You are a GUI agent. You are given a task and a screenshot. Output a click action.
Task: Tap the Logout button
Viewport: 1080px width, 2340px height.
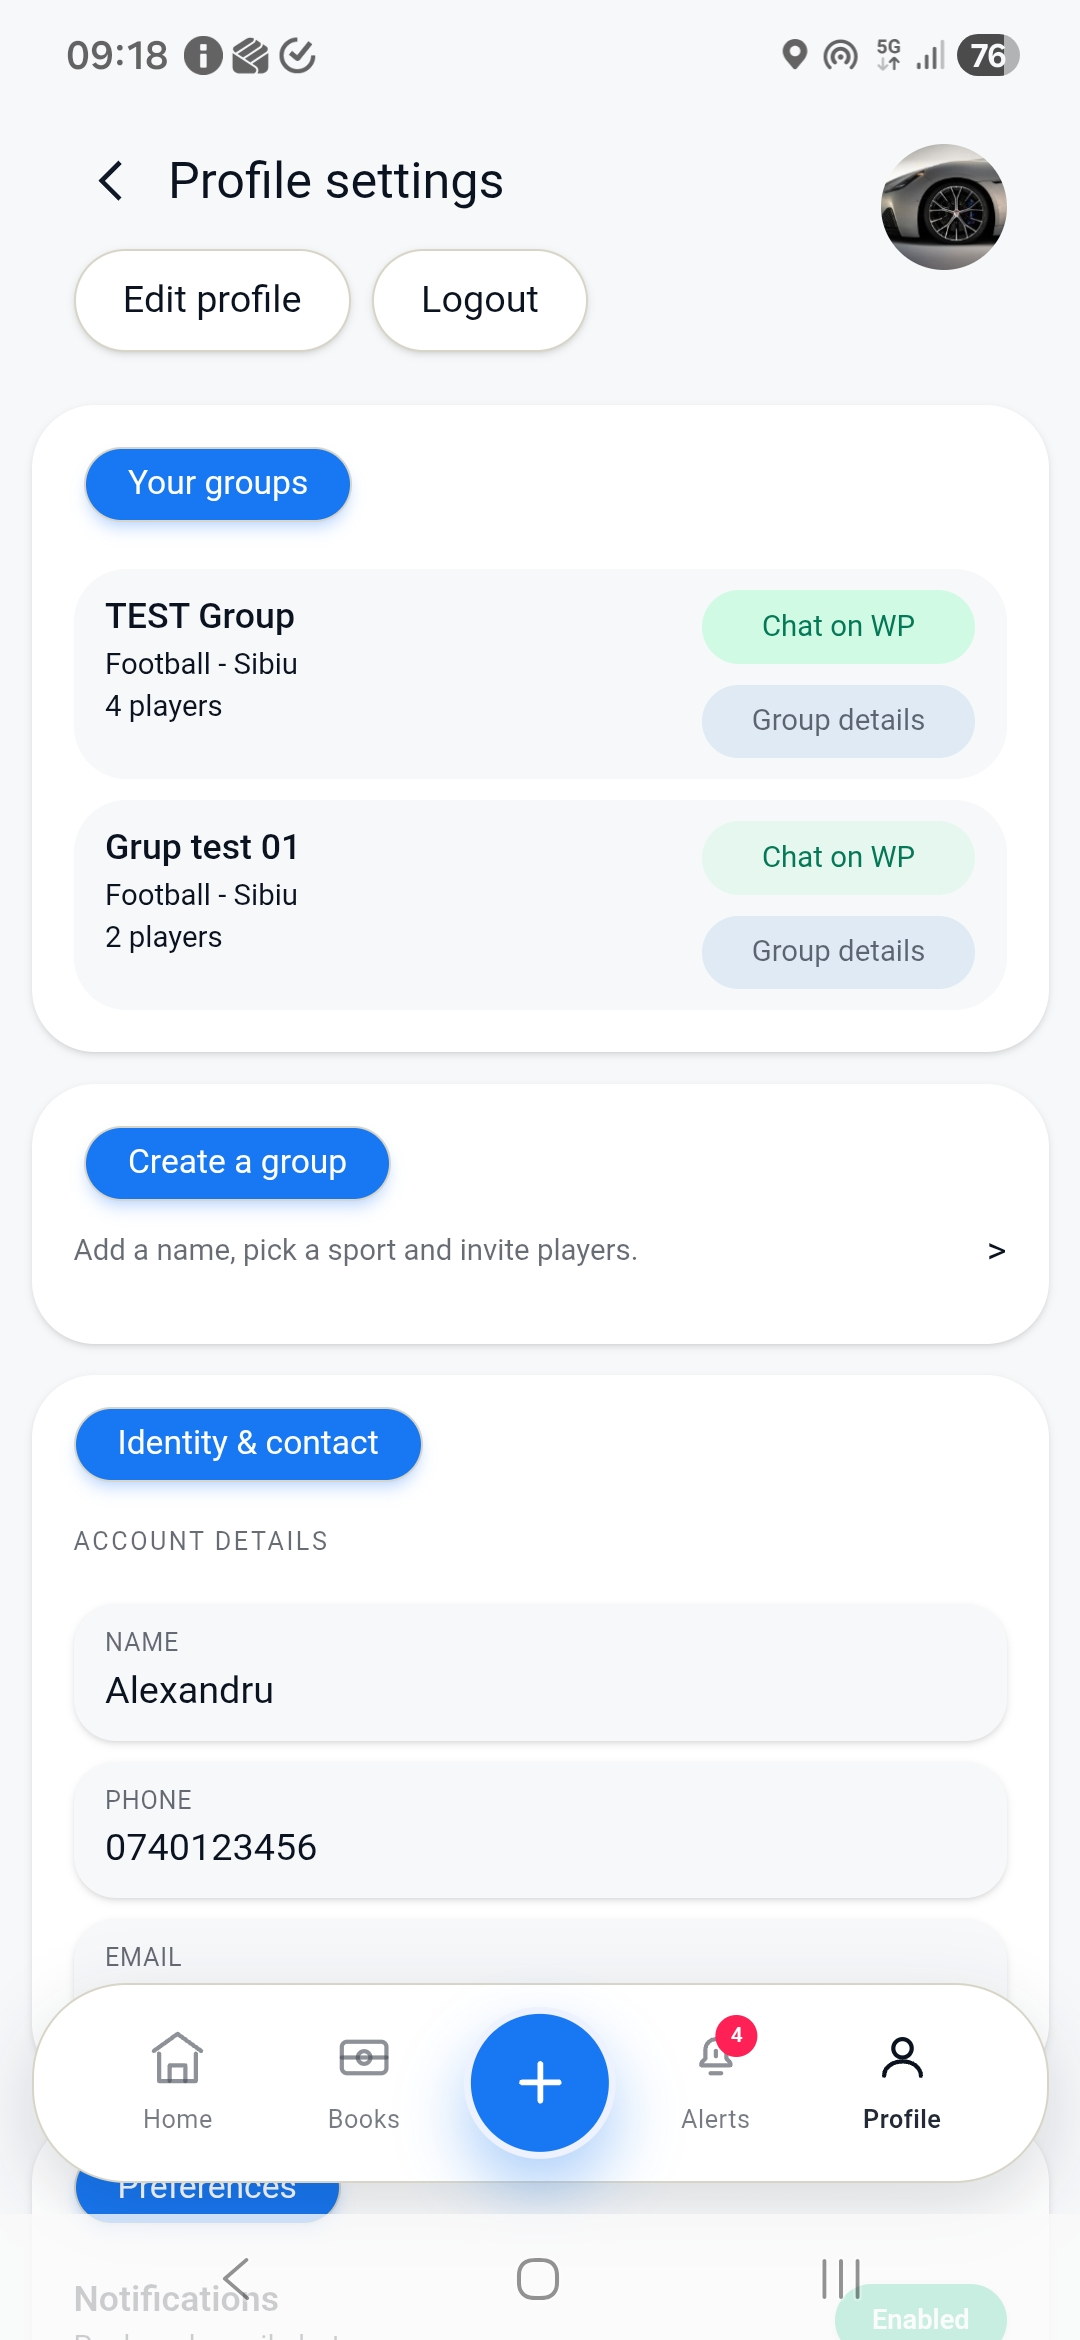pyautogui.click(x=479, y=299)
